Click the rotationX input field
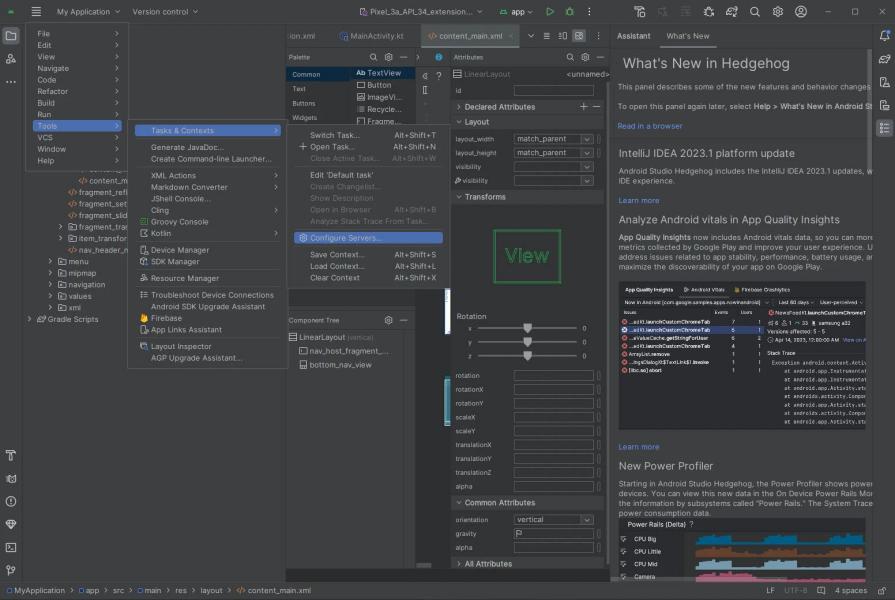This screenshot has width=895, height=600. tap(553, 389)
